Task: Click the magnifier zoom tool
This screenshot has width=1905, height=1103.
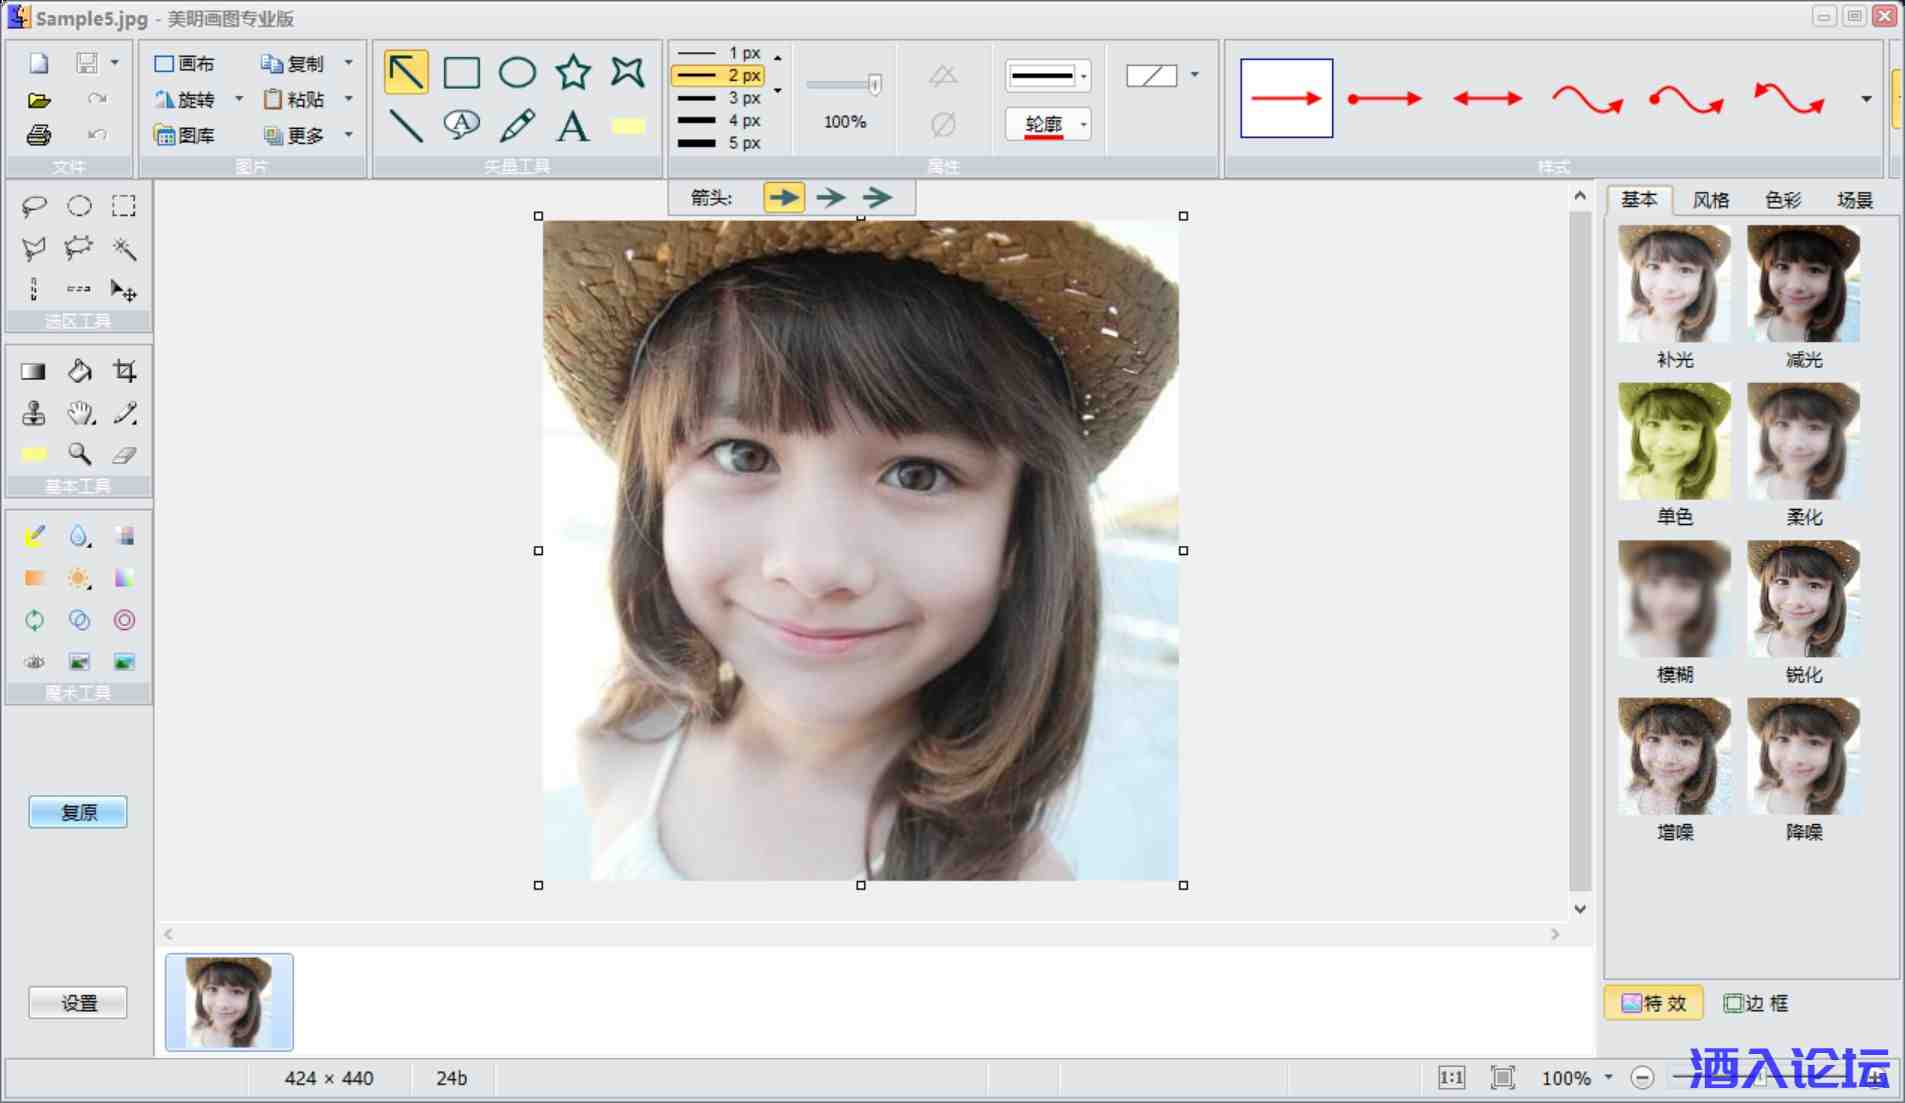Action: [79, 454]
